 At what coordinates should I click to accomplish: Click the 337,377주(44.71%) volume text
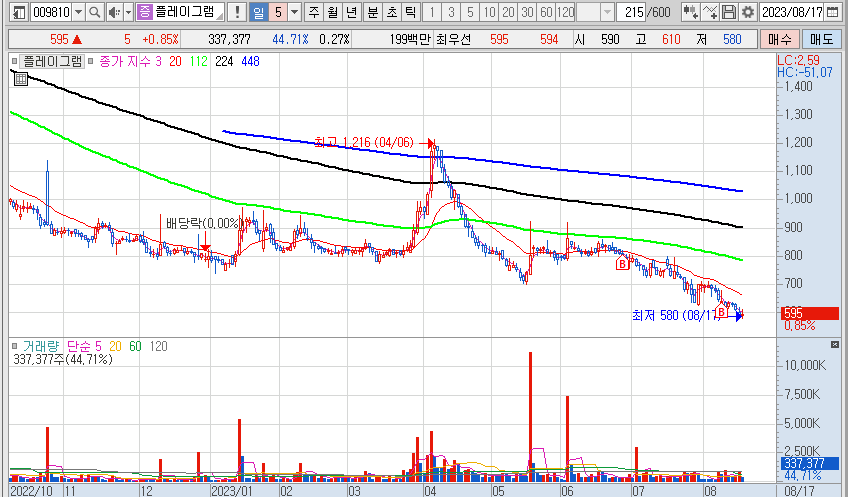(x=63, y=359)
